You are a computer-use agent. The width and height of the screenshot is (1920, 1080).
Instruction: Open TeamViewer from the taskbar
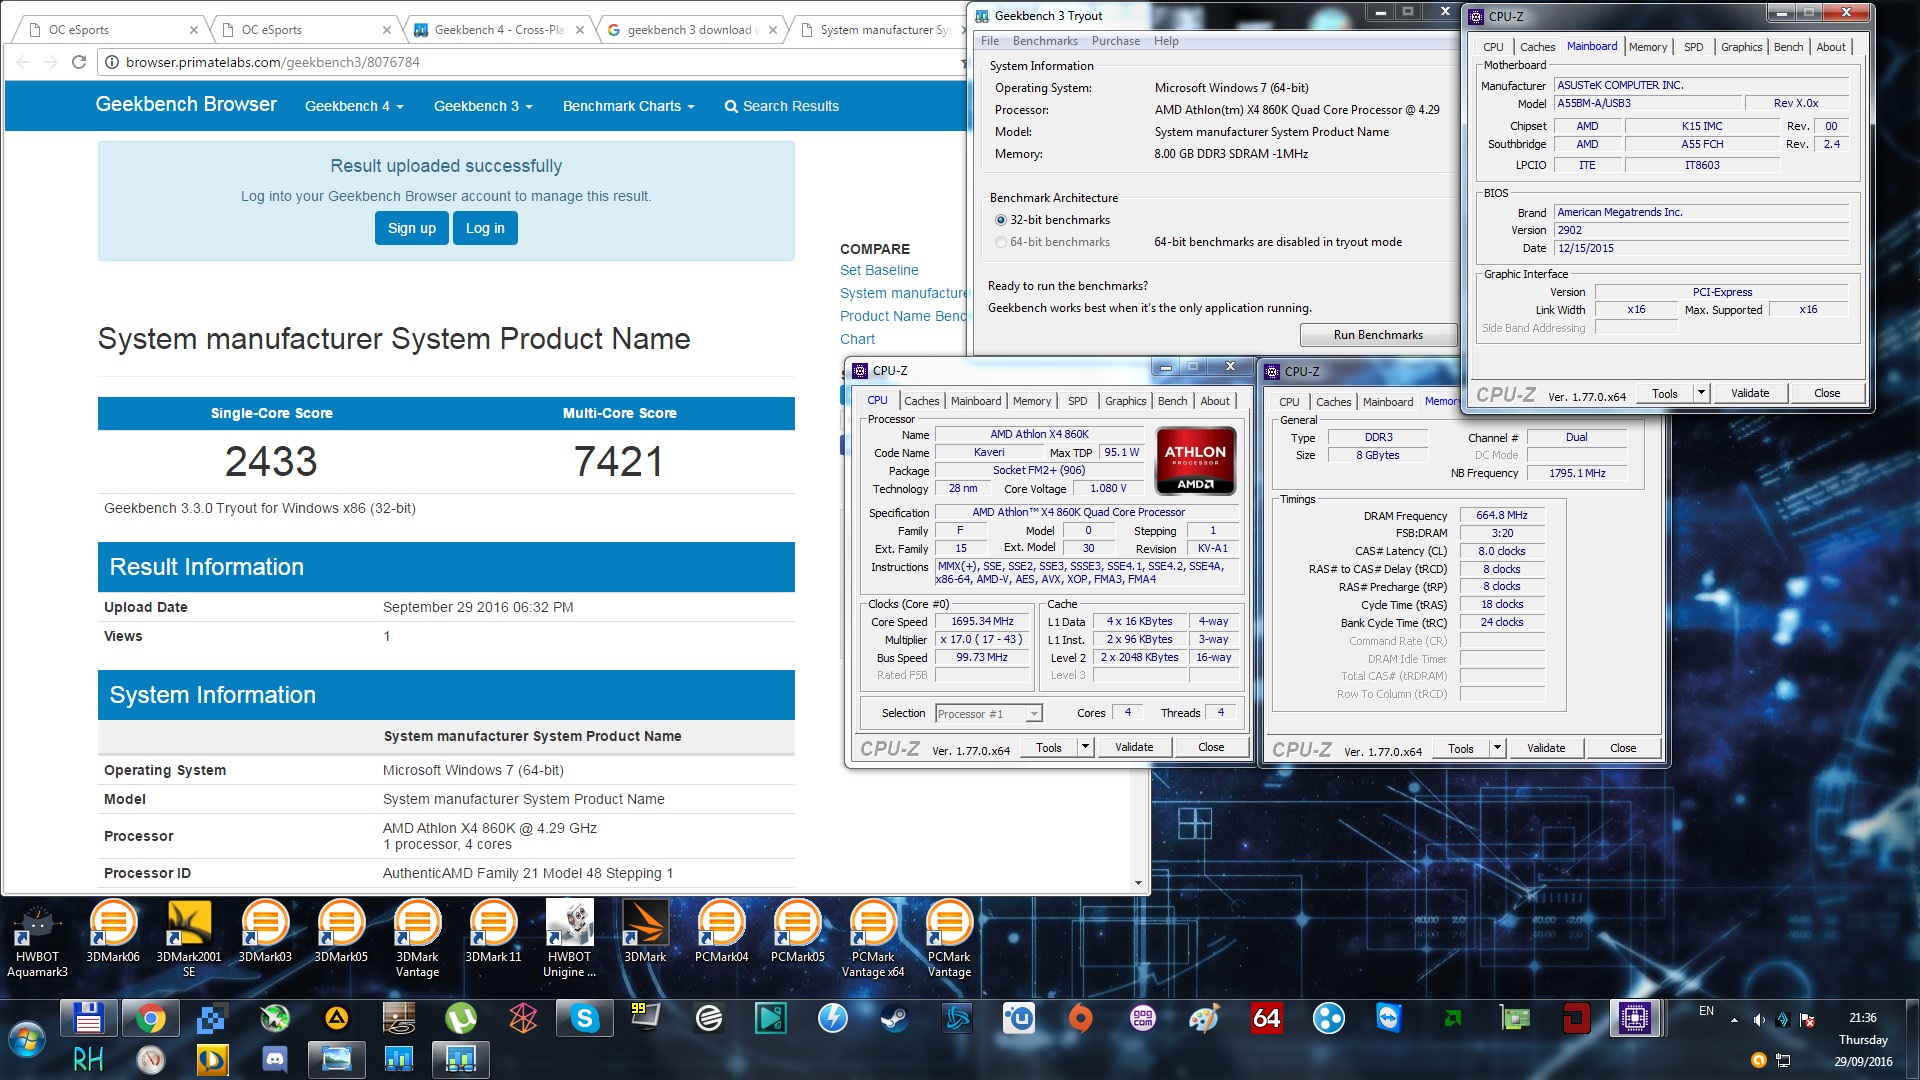point(1390,1019)
